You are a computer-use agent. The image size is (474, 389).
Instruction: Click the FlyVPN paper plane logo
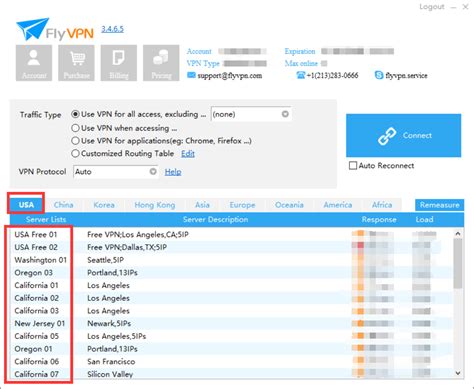(x=33, y=29)
